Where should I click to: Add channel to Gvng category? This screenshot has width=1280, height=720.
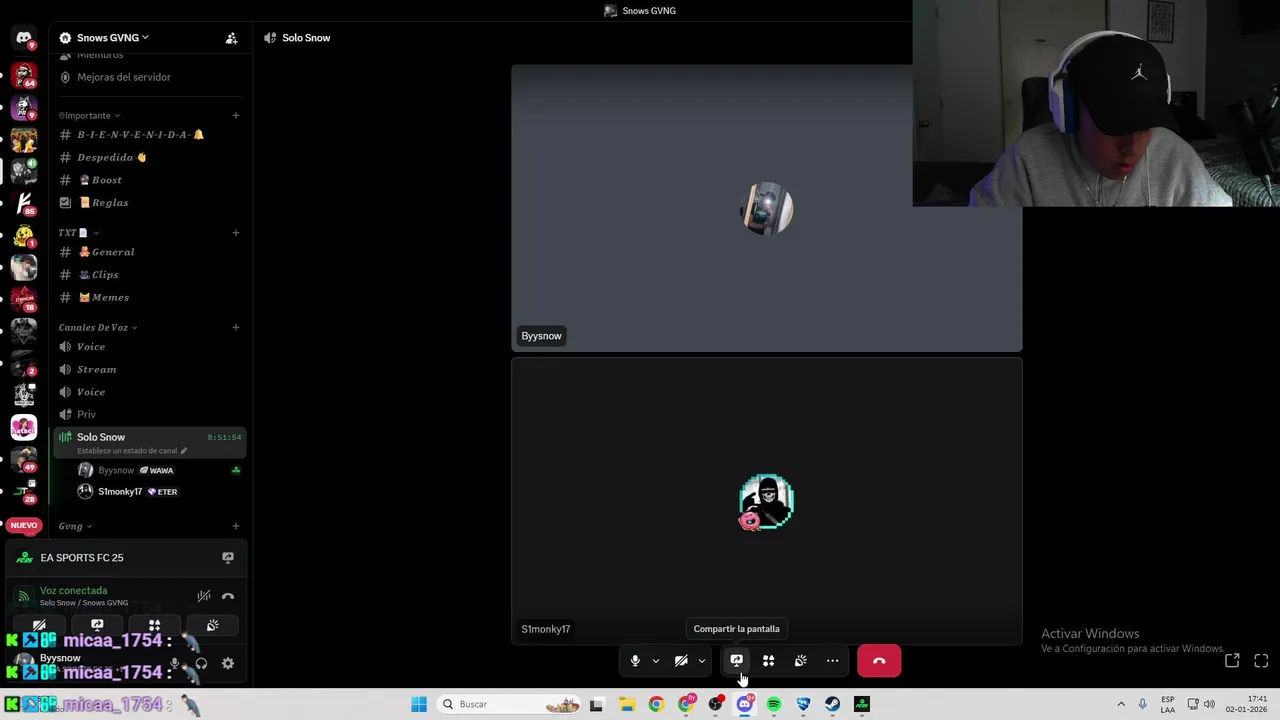236,526
